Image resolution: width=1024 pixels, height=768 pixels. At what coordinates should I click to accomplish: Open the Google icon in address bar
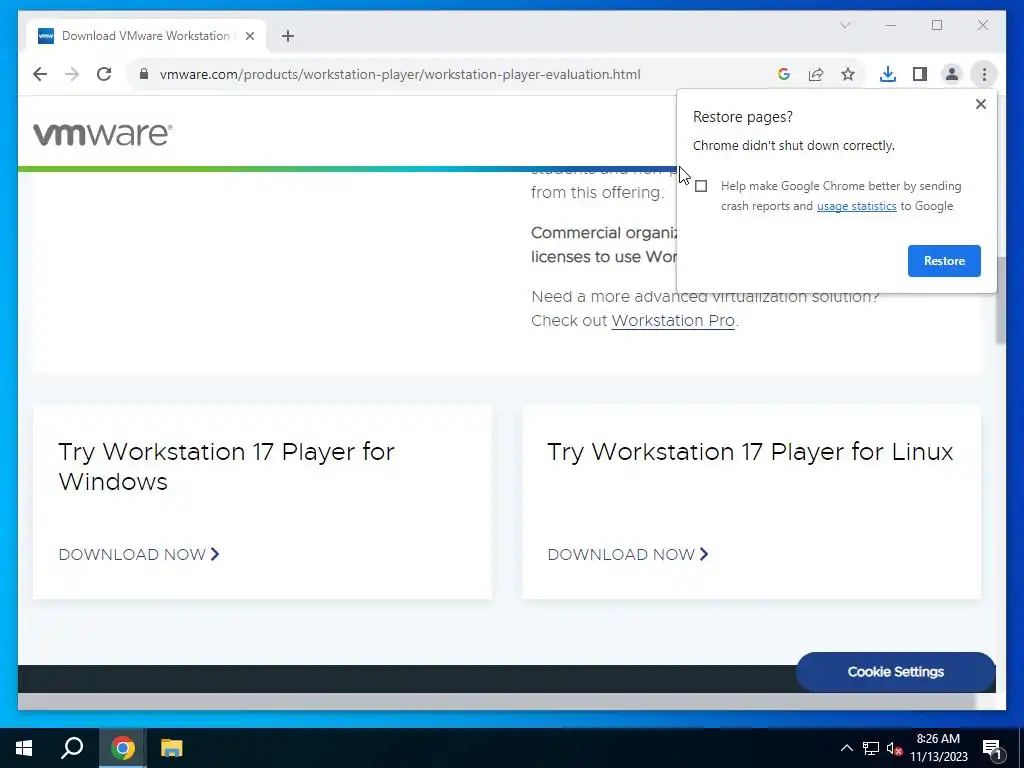tap(784, 74)
